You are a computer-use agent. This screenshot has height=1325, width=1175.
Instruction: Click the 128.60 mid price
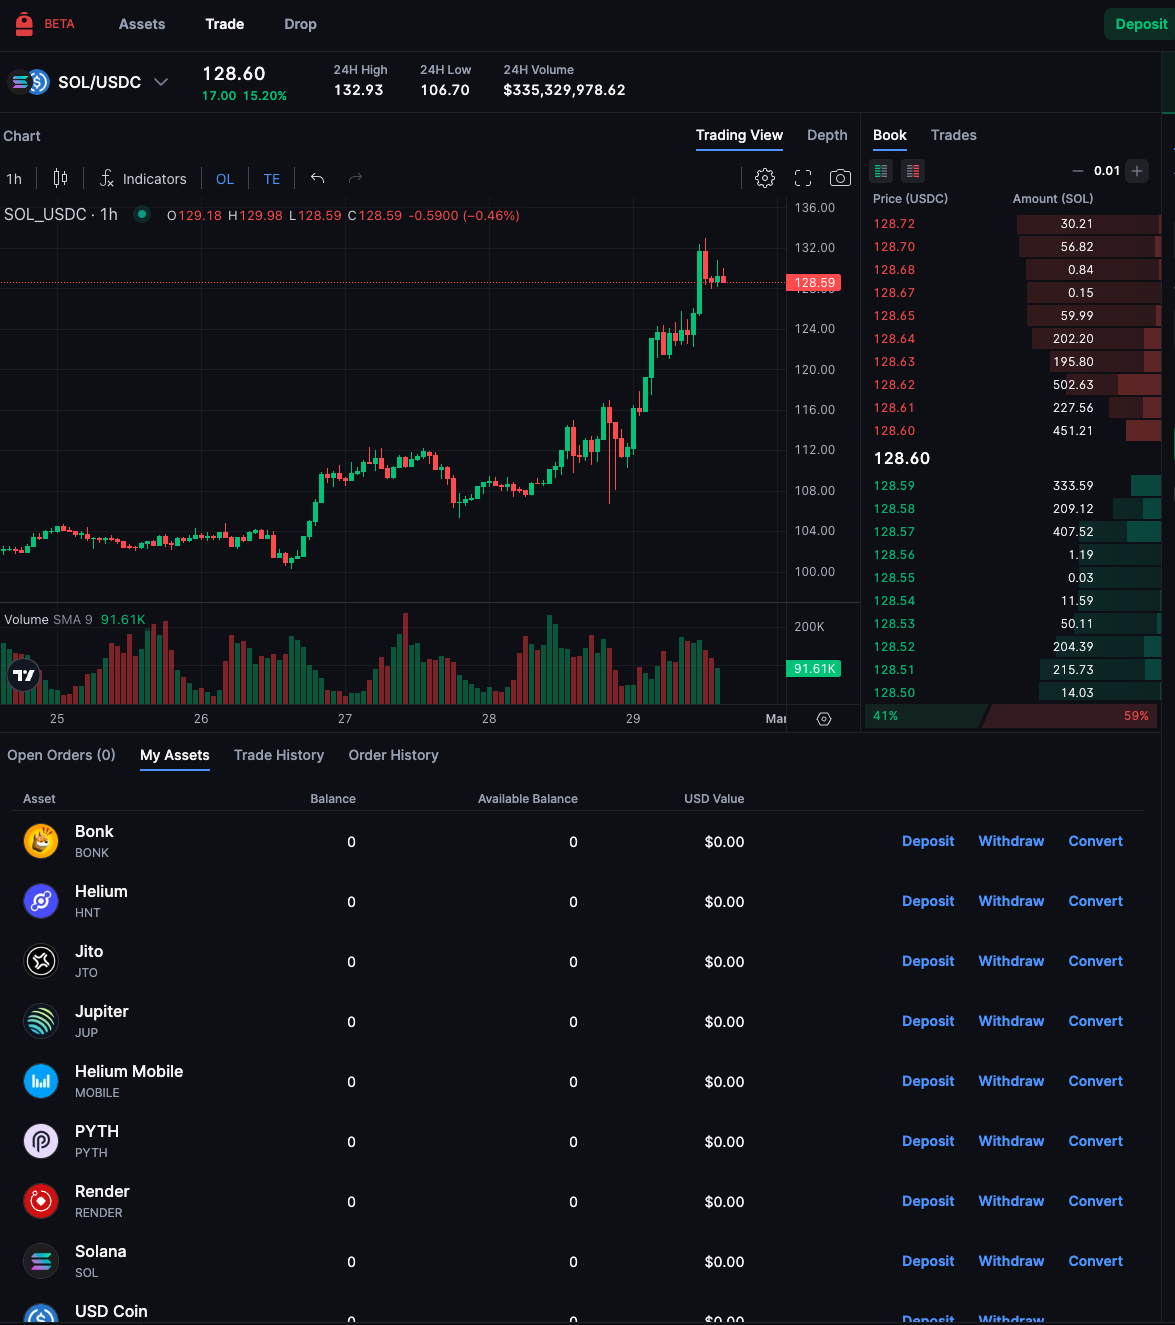point(902,458)
